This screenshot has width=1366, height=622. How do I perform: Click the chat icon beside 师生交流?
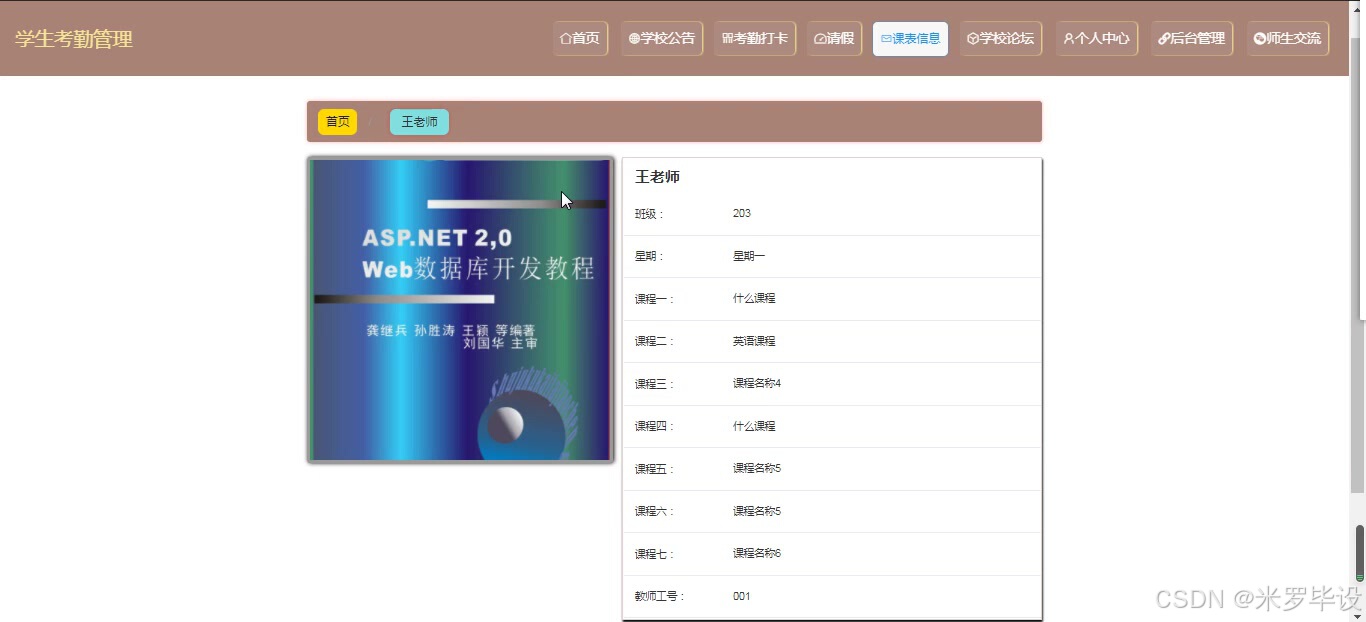click(x=1259, y=39)
